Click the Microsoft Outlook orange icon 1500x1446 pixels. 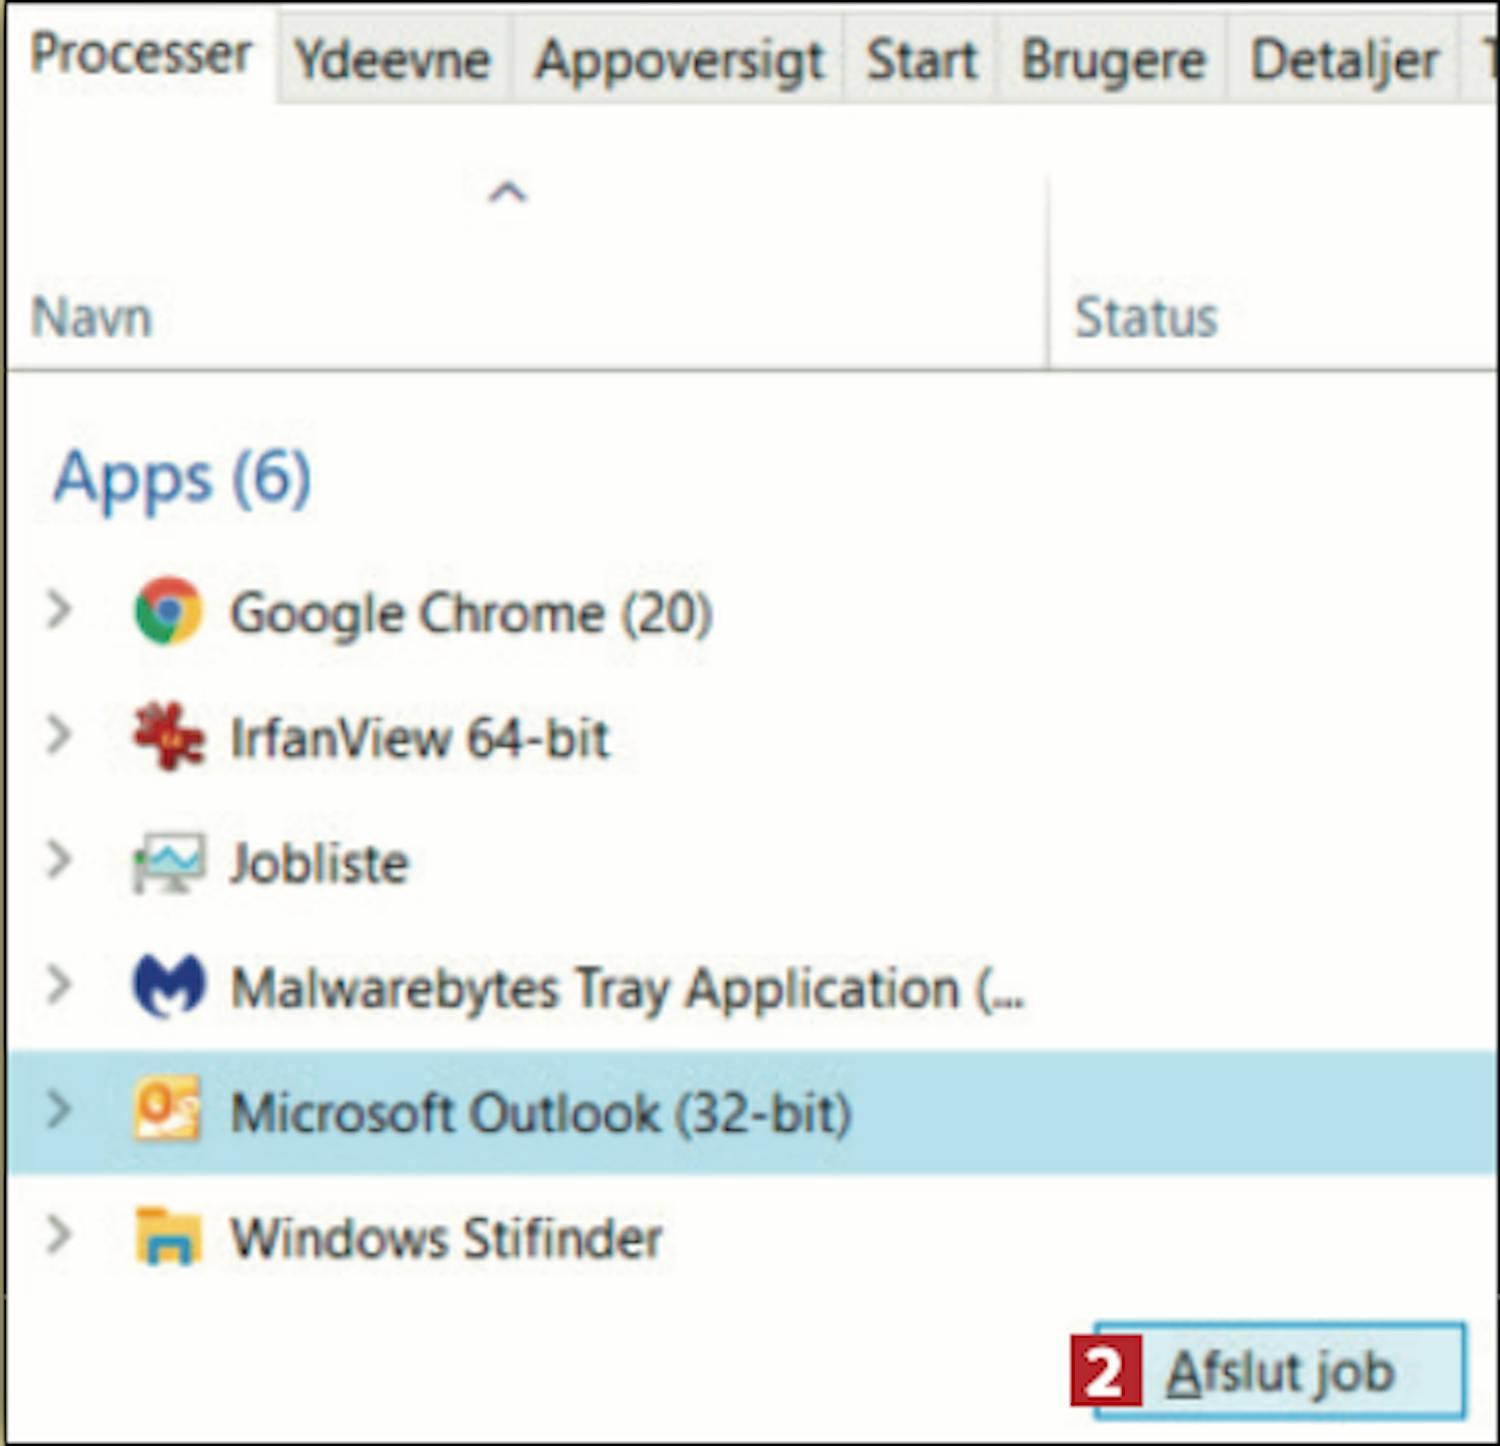168,1110
